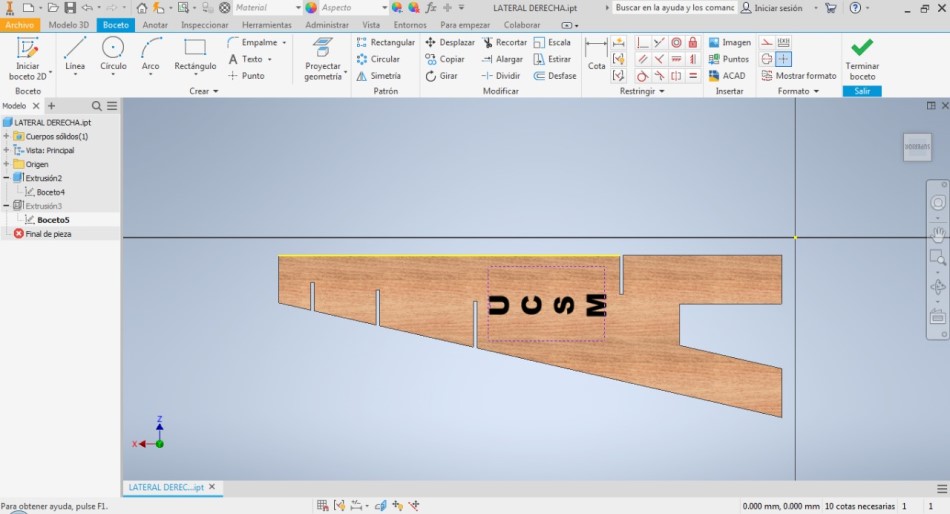Use the Simetría mirror tool
Viewport: 950px width, 514px height.
point(379,76)
